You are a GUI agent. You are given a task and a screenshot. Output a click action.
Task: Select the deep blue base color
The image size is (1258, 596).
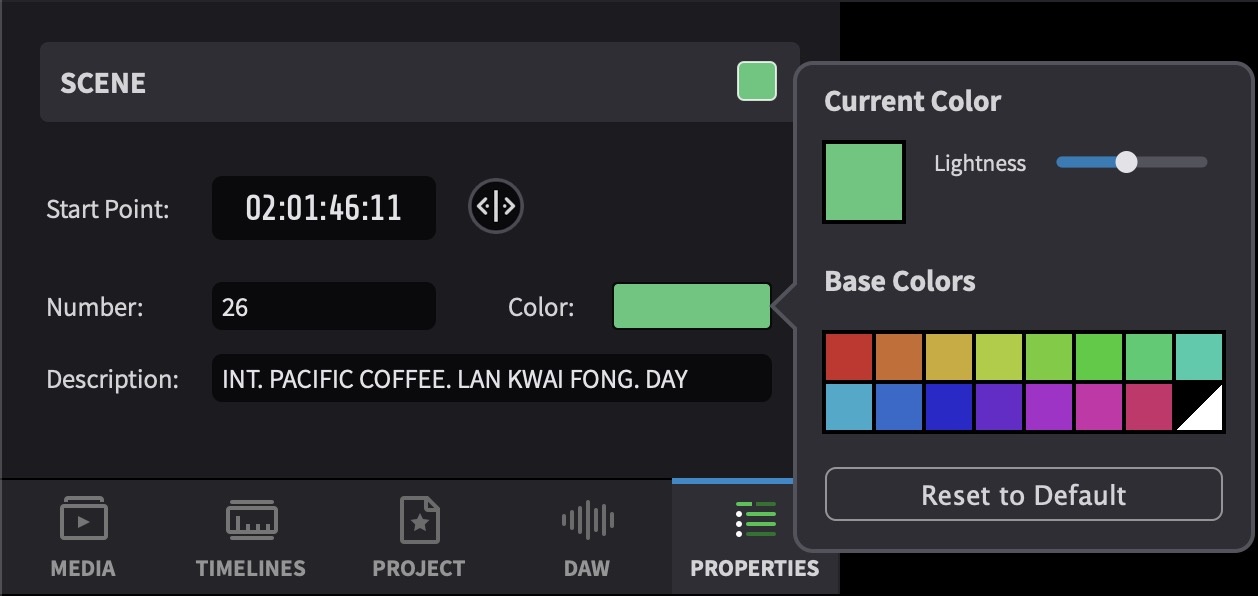(x=949, y=407)
